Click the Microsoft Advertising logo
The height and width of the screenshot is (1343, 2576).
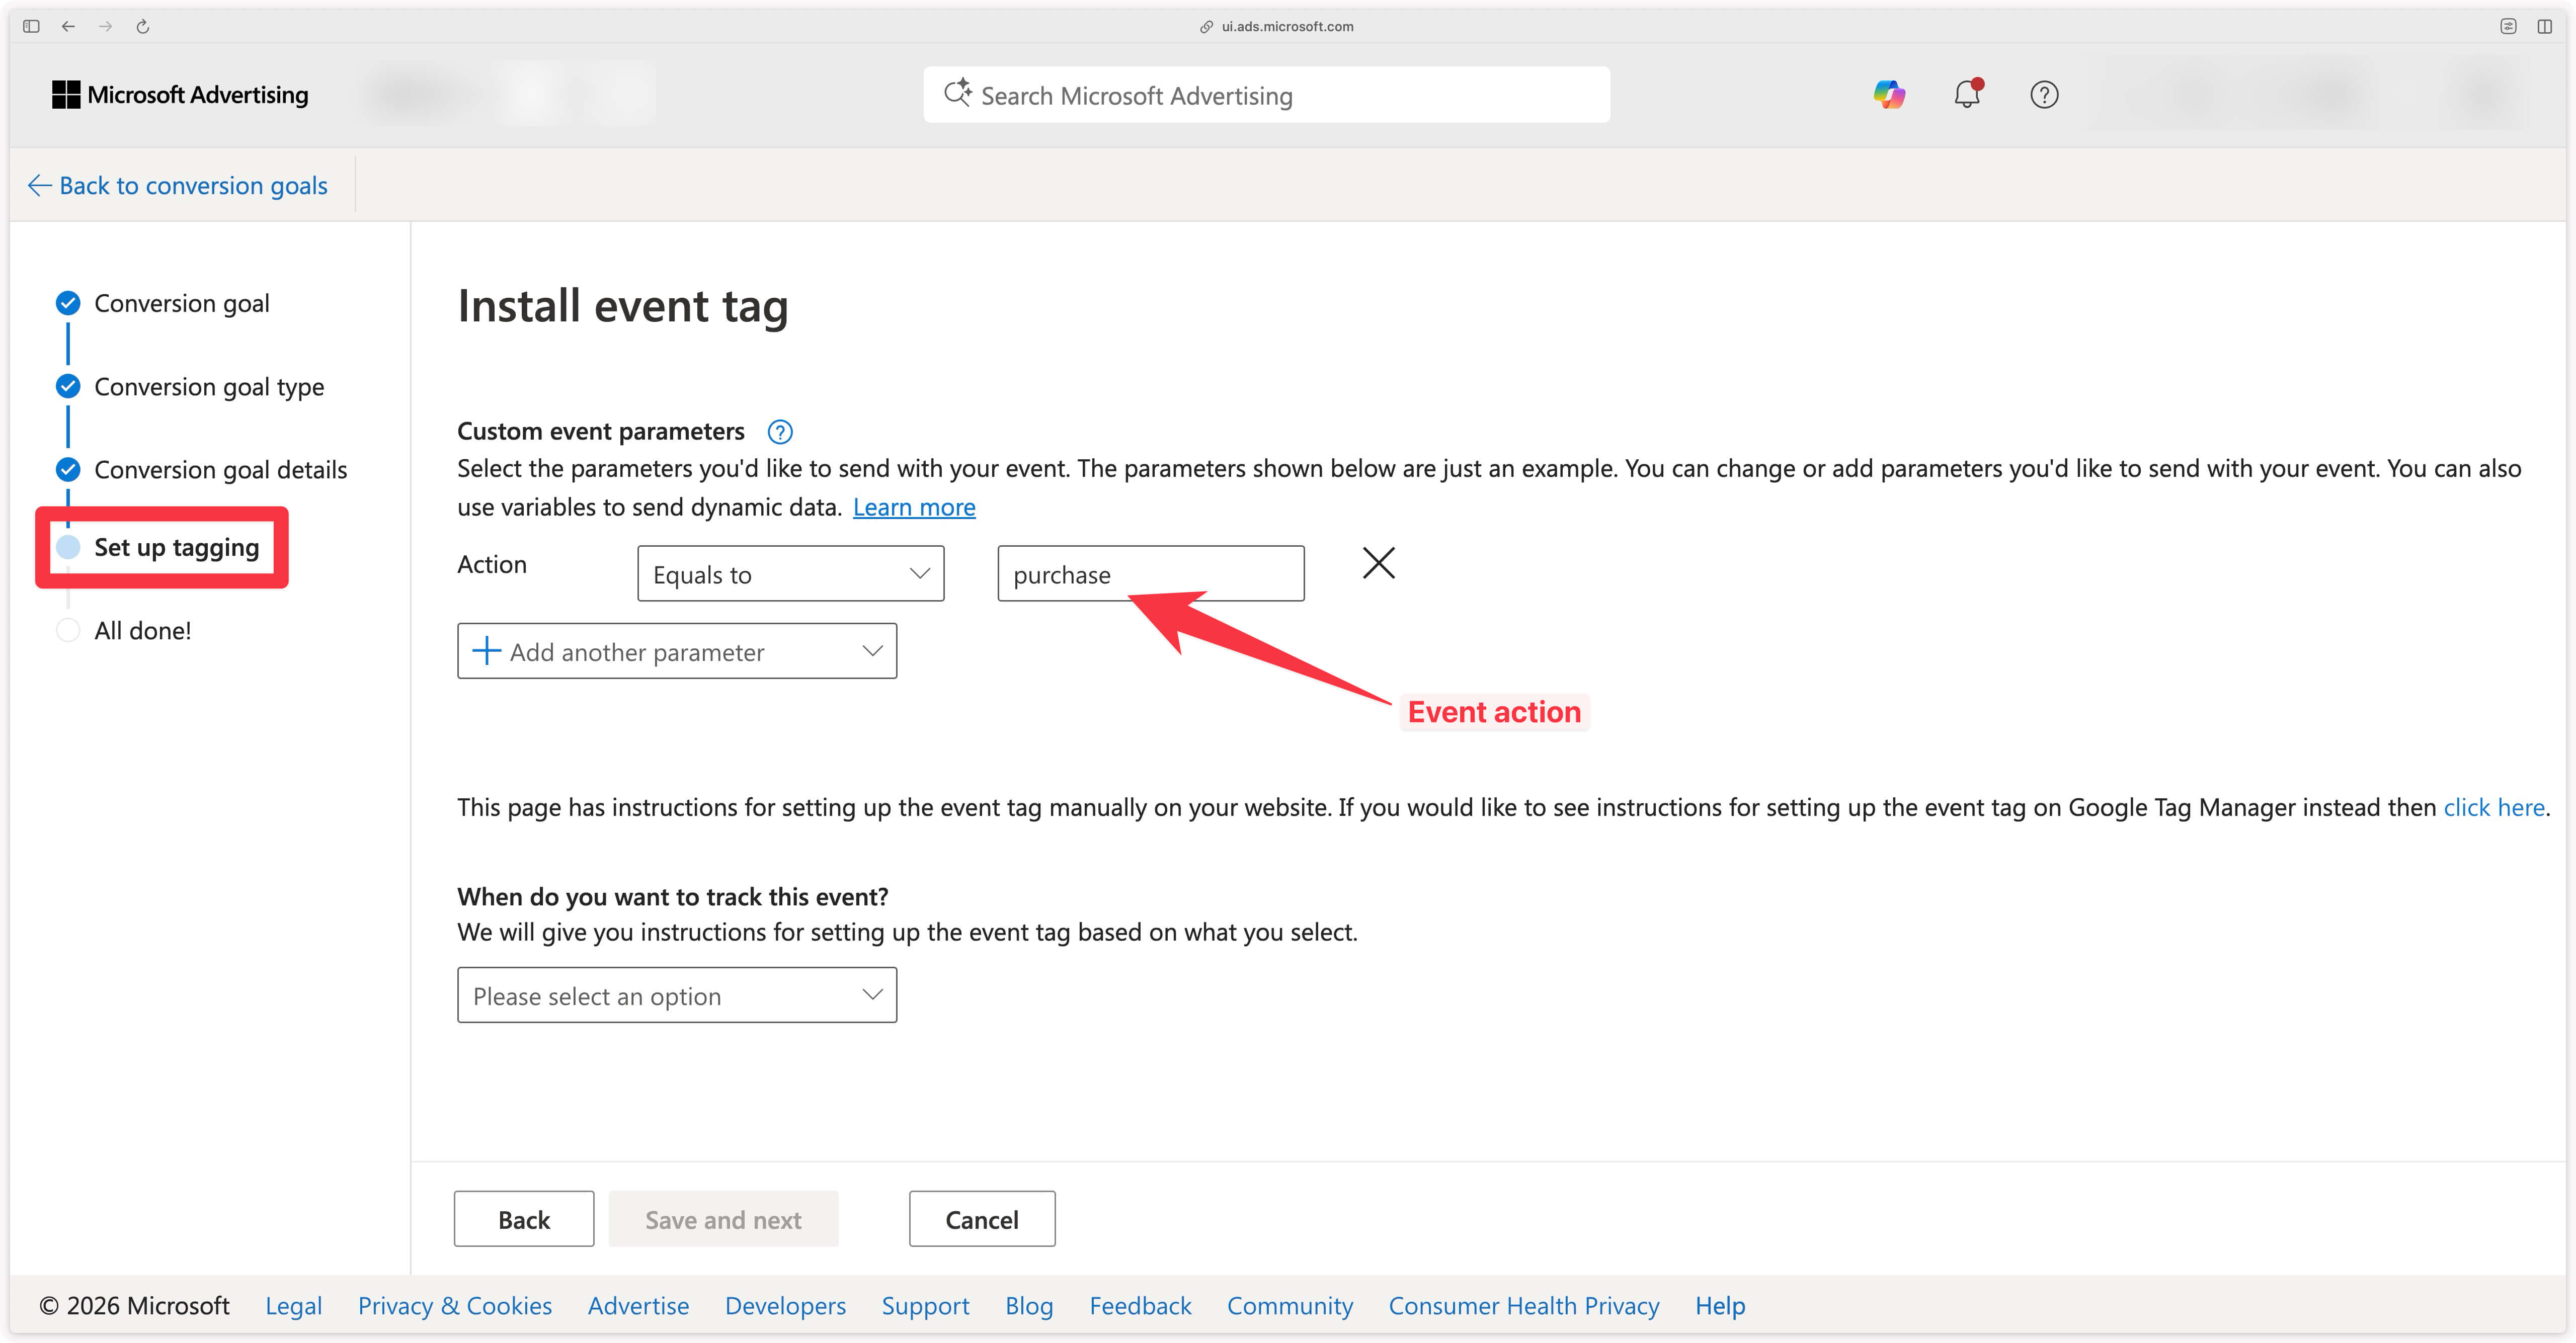pos(180,95)
